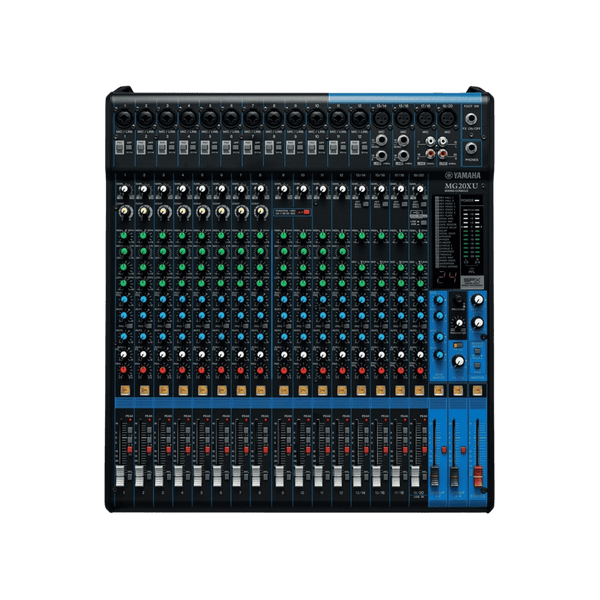Click the channel 10 fader cap
600x600 pixels.
[299, 476]
